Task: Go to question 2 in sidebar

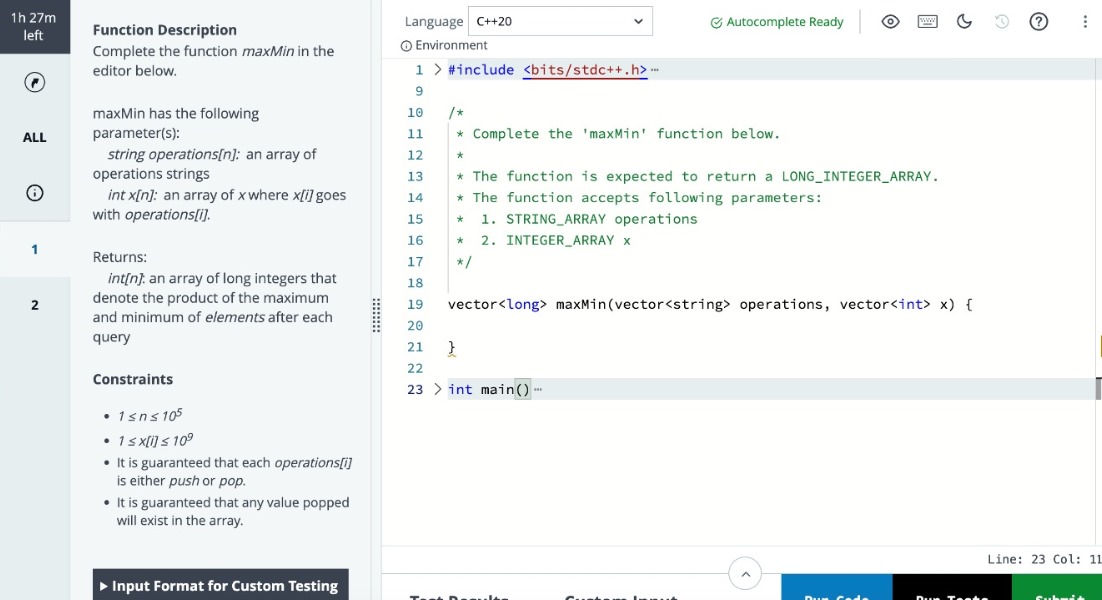Action: tap(34, 305)
